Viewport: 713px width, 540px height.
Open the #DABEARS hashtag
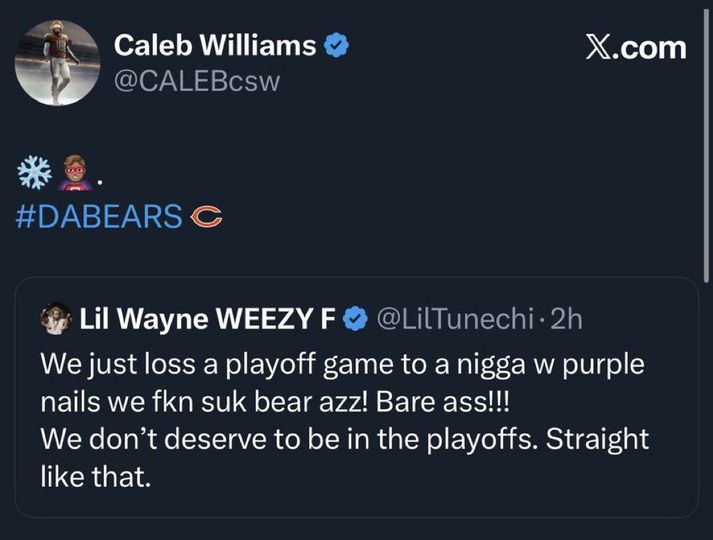click(100, 215)
